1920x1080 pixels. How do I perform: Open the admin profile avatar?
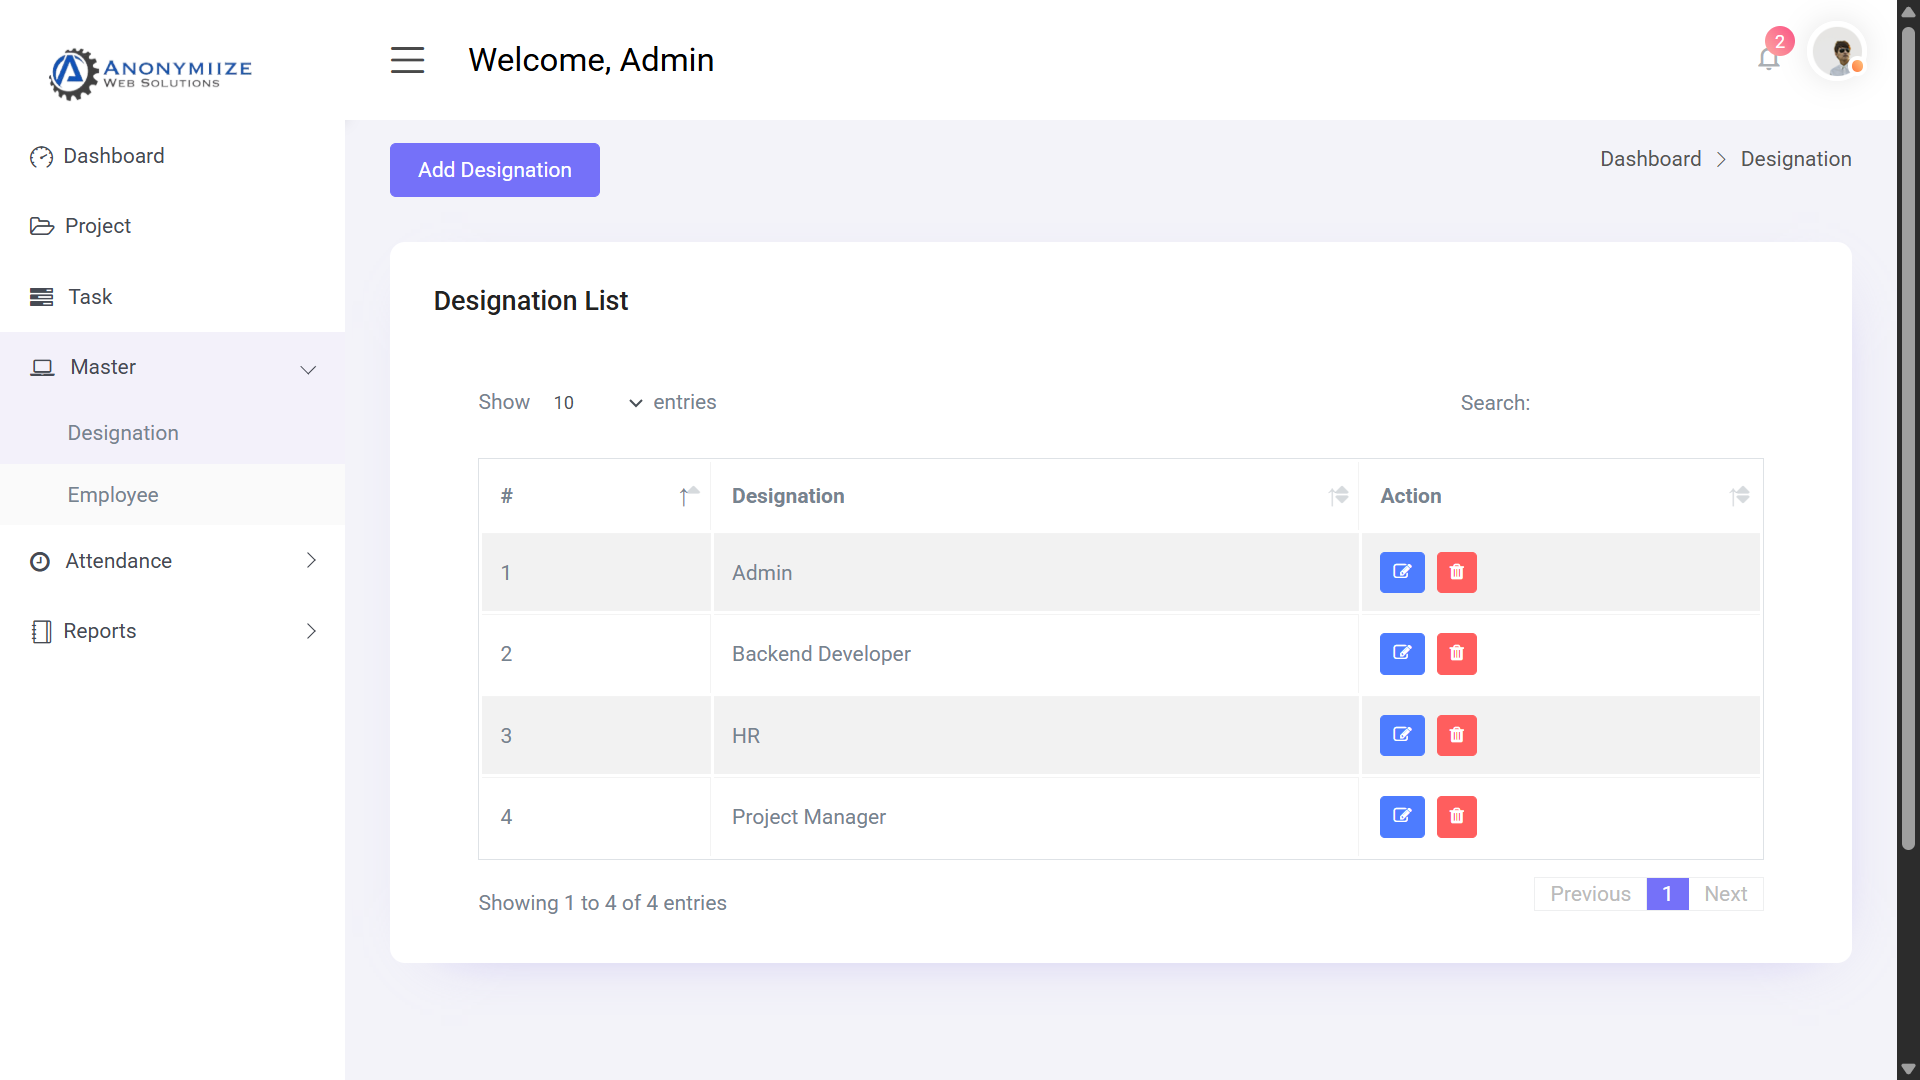point(1838,52)
